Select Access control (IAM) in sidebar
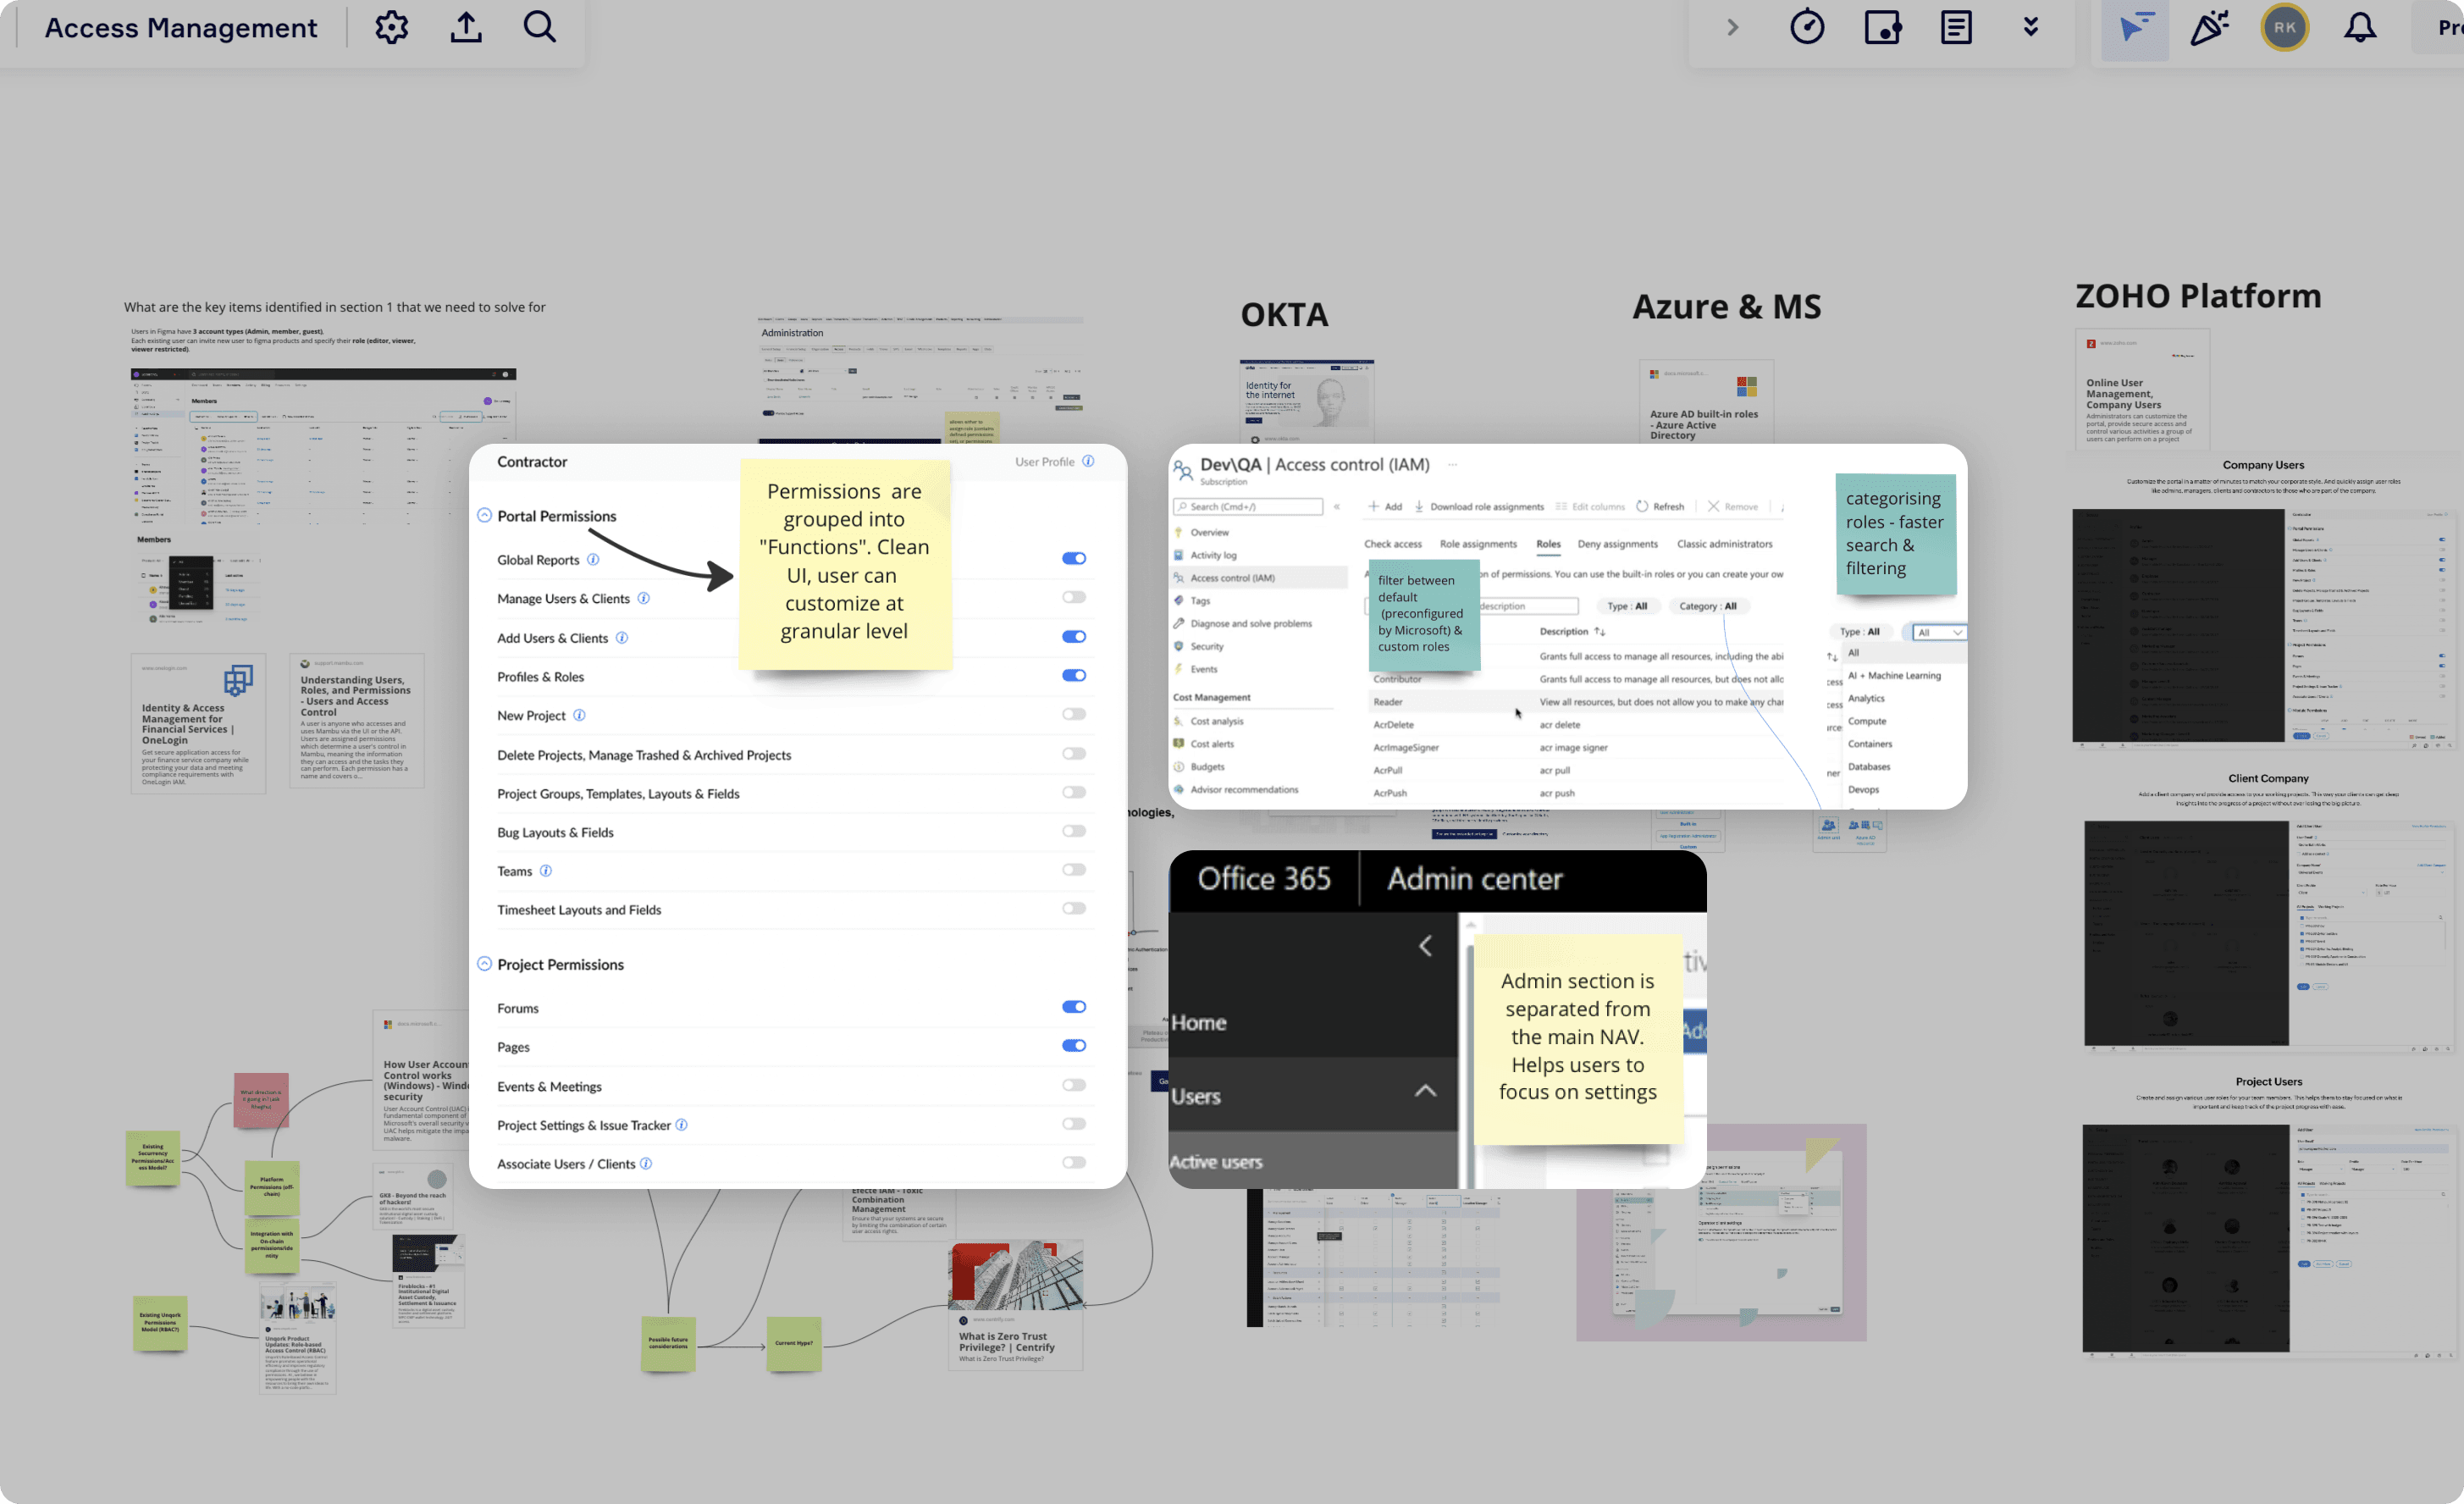Screen dimensions: 2464x1504 tap(1259, 578)
